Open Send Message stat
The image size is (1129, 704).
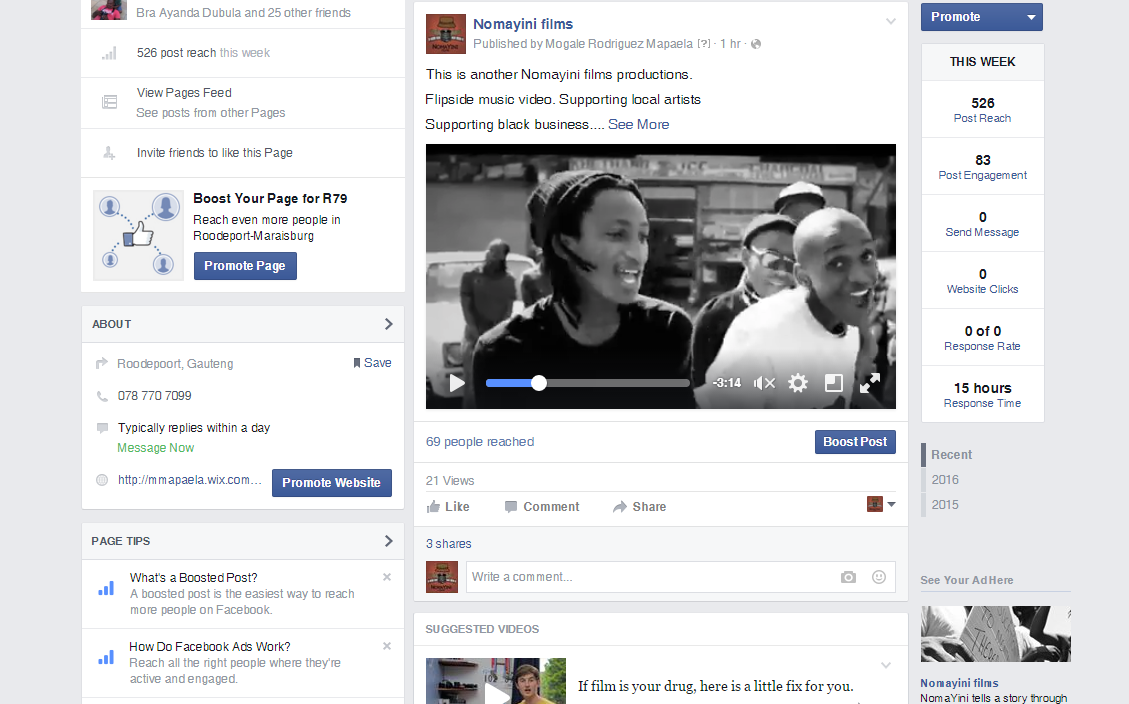(x=982, y=224)
